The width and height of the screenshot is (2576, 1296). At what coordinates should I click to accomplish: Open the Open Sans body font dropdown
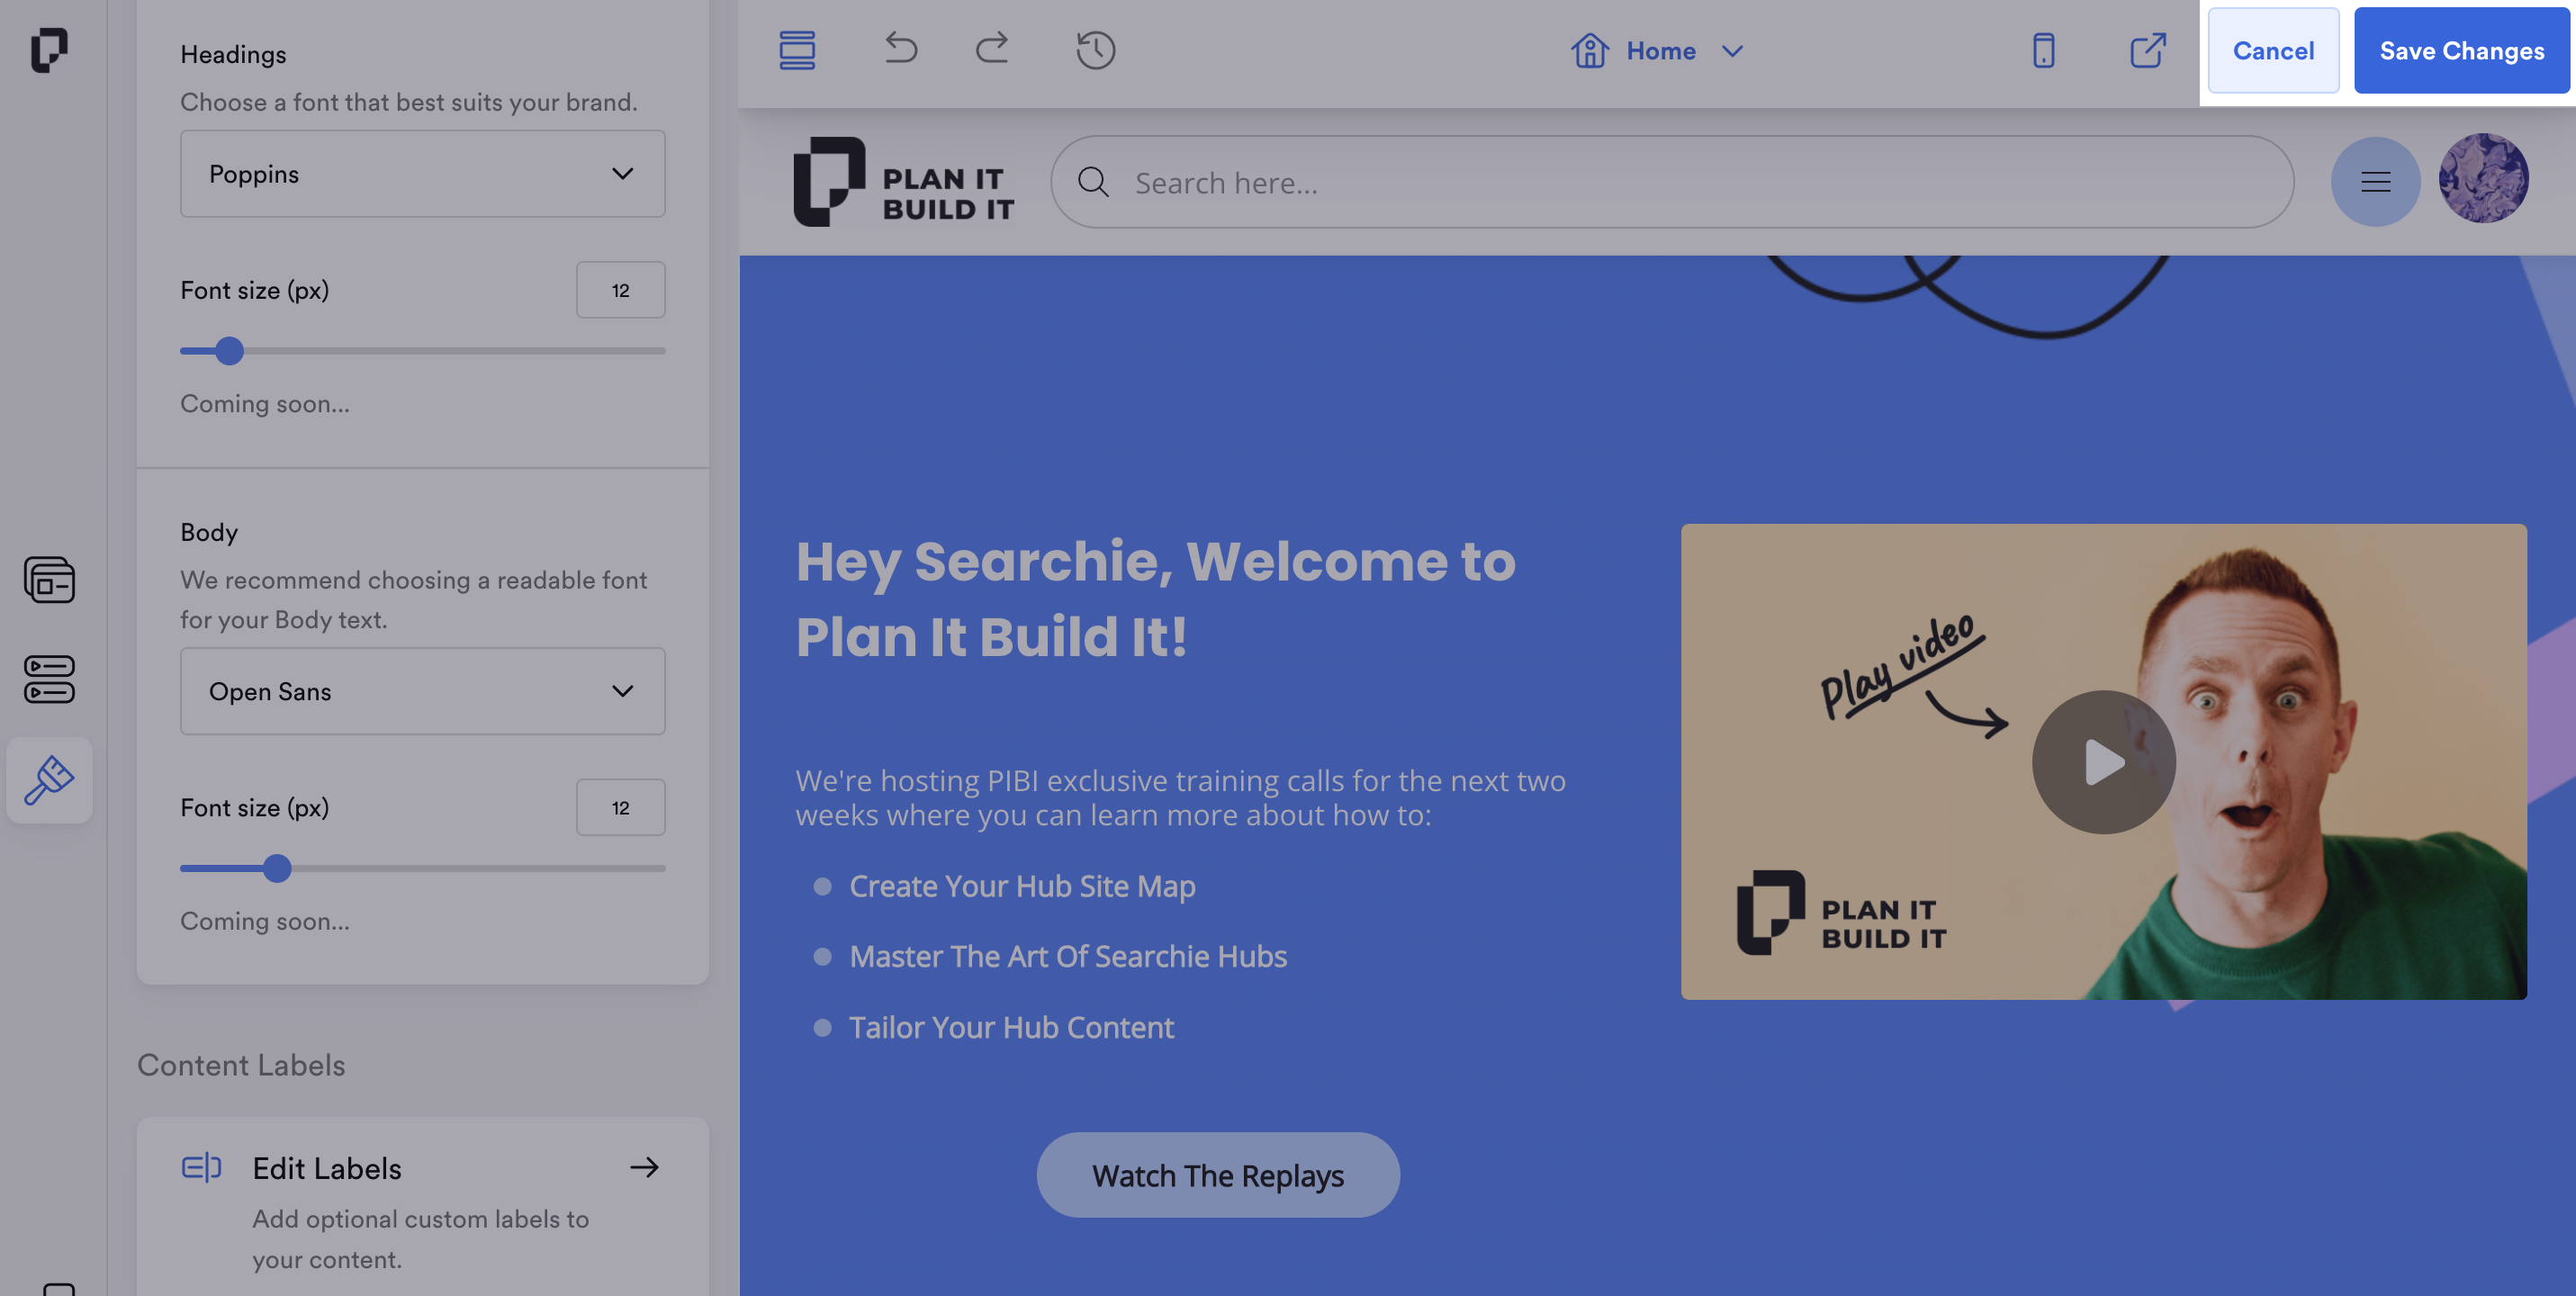tap(422, 691)
